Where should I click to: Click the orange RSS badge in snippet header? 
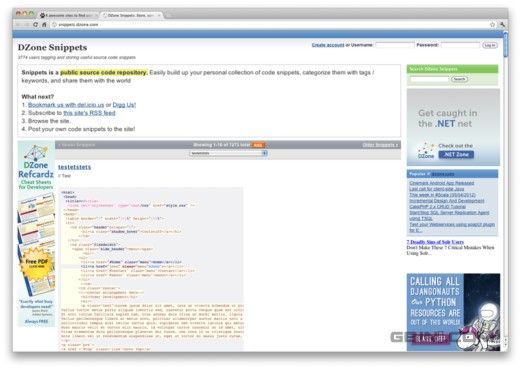click(x=258, y=145)
